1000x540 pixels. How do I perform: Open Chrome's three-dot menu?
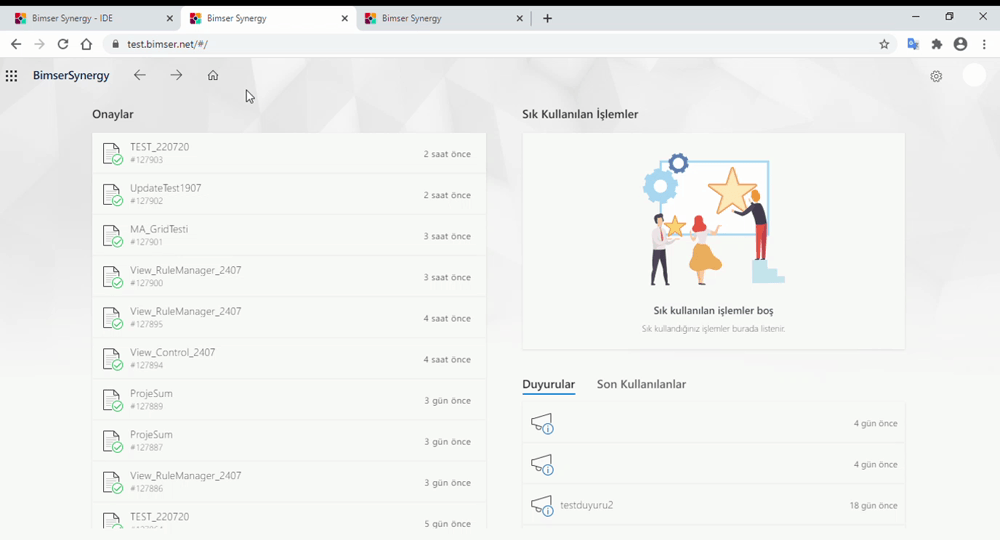tap(984, 44)
